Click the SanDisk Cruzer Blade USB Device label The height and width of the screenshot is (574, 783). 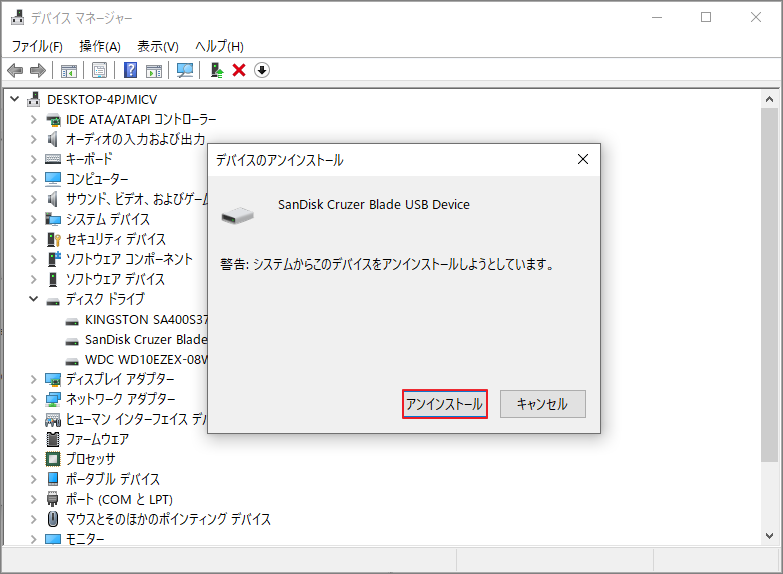(x=374, y=205)
